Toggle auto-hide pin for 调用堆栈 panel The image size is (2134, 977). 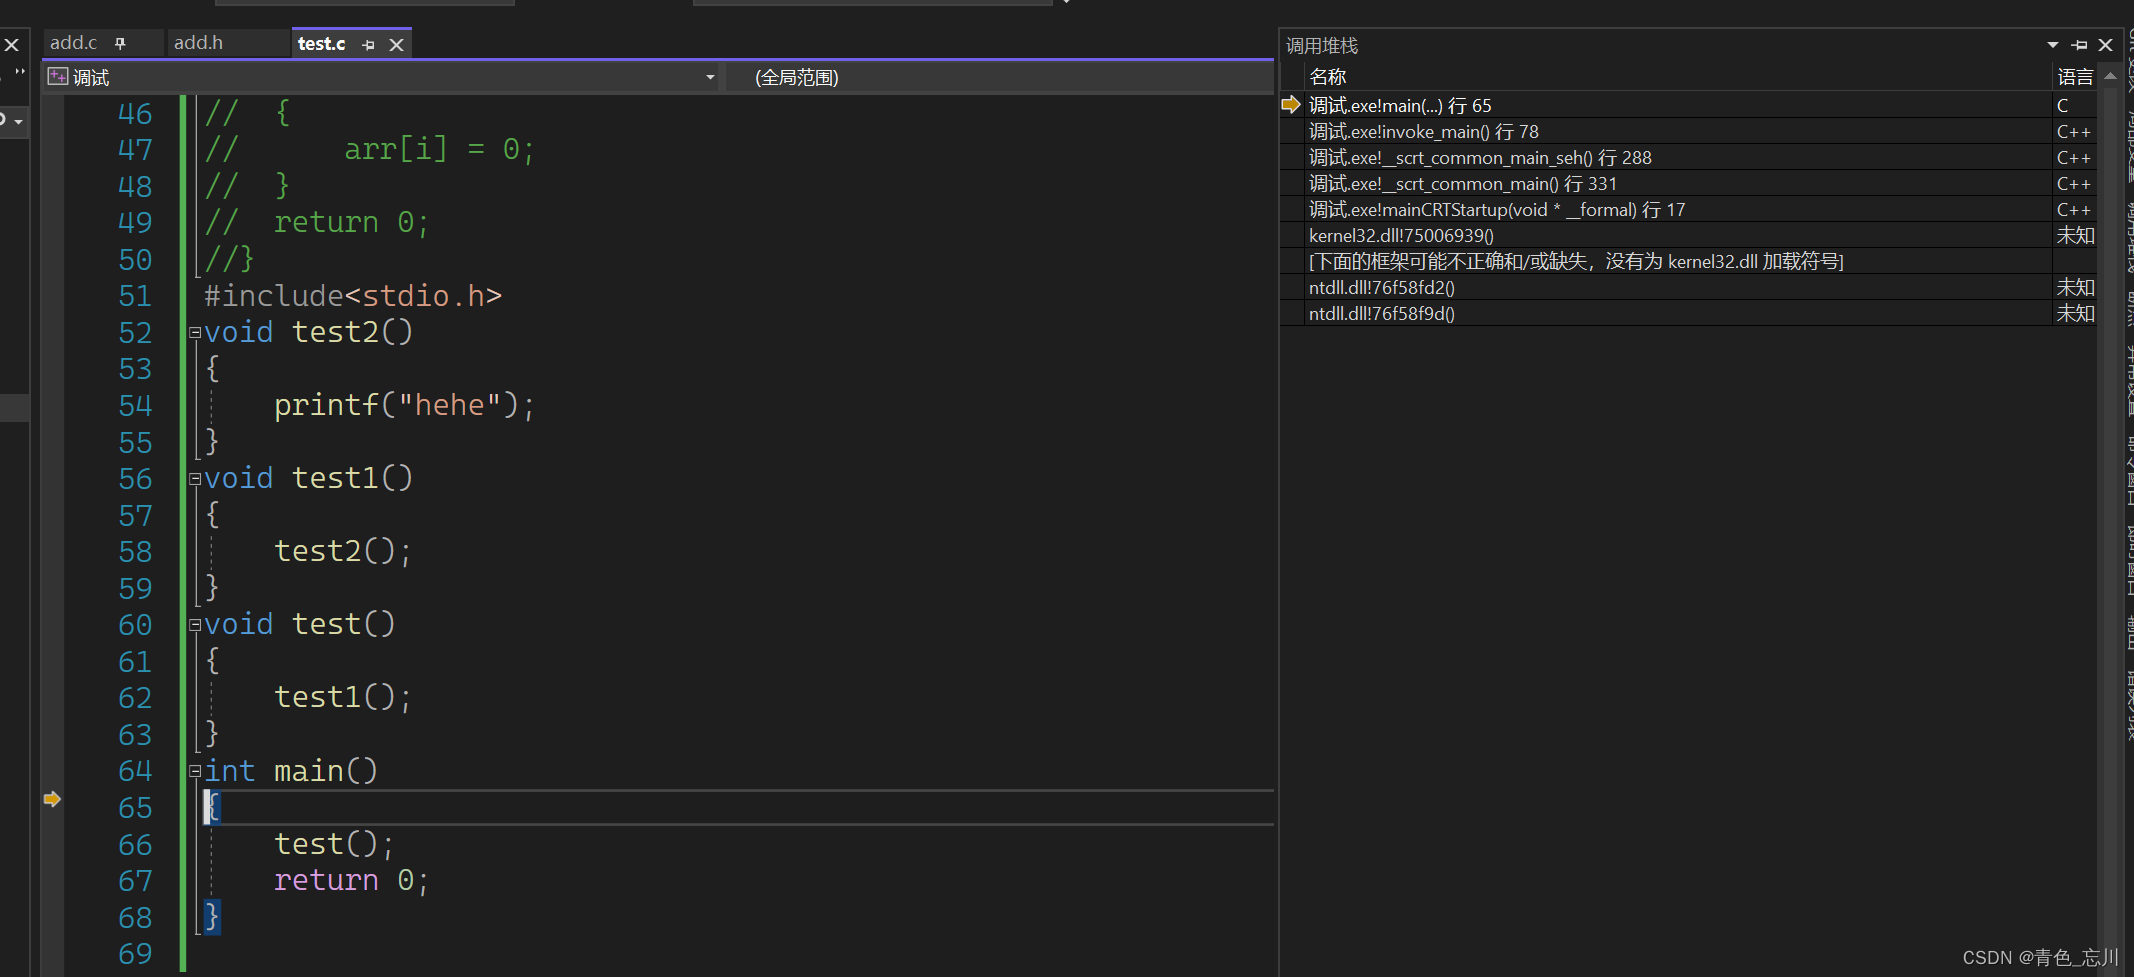(x=2079, y=45)
